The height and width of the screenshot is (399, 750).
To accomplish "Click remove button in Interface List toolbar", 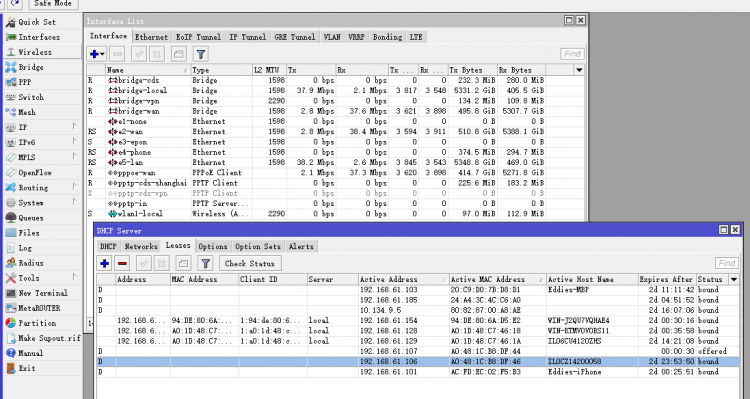I will pos(117,54).
